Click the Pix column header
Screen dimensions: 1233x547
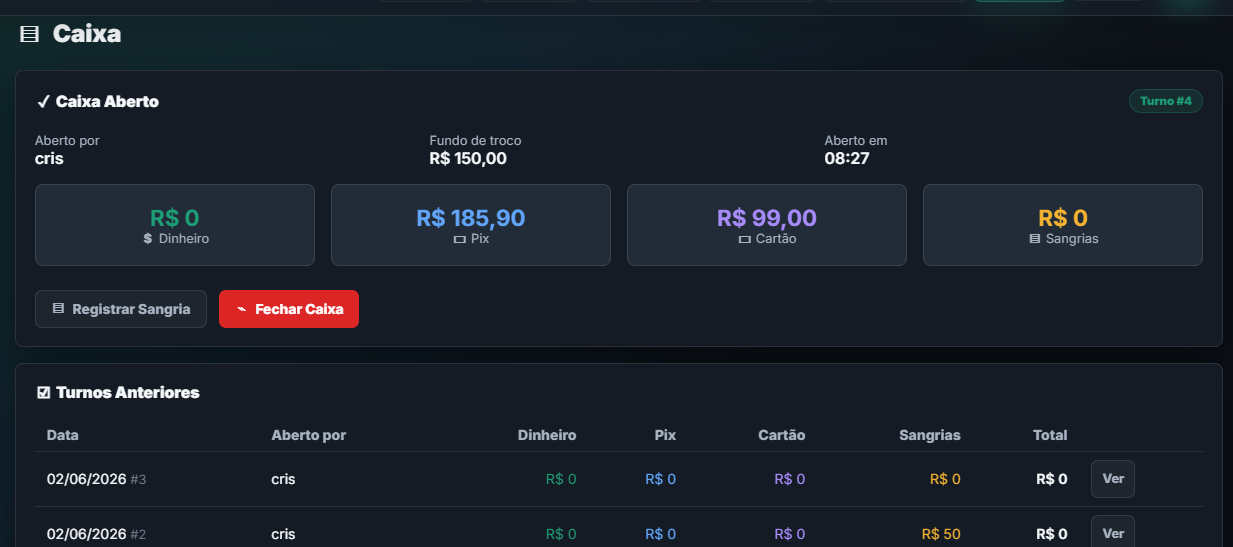pyautogui.click(x=665, y=435)
